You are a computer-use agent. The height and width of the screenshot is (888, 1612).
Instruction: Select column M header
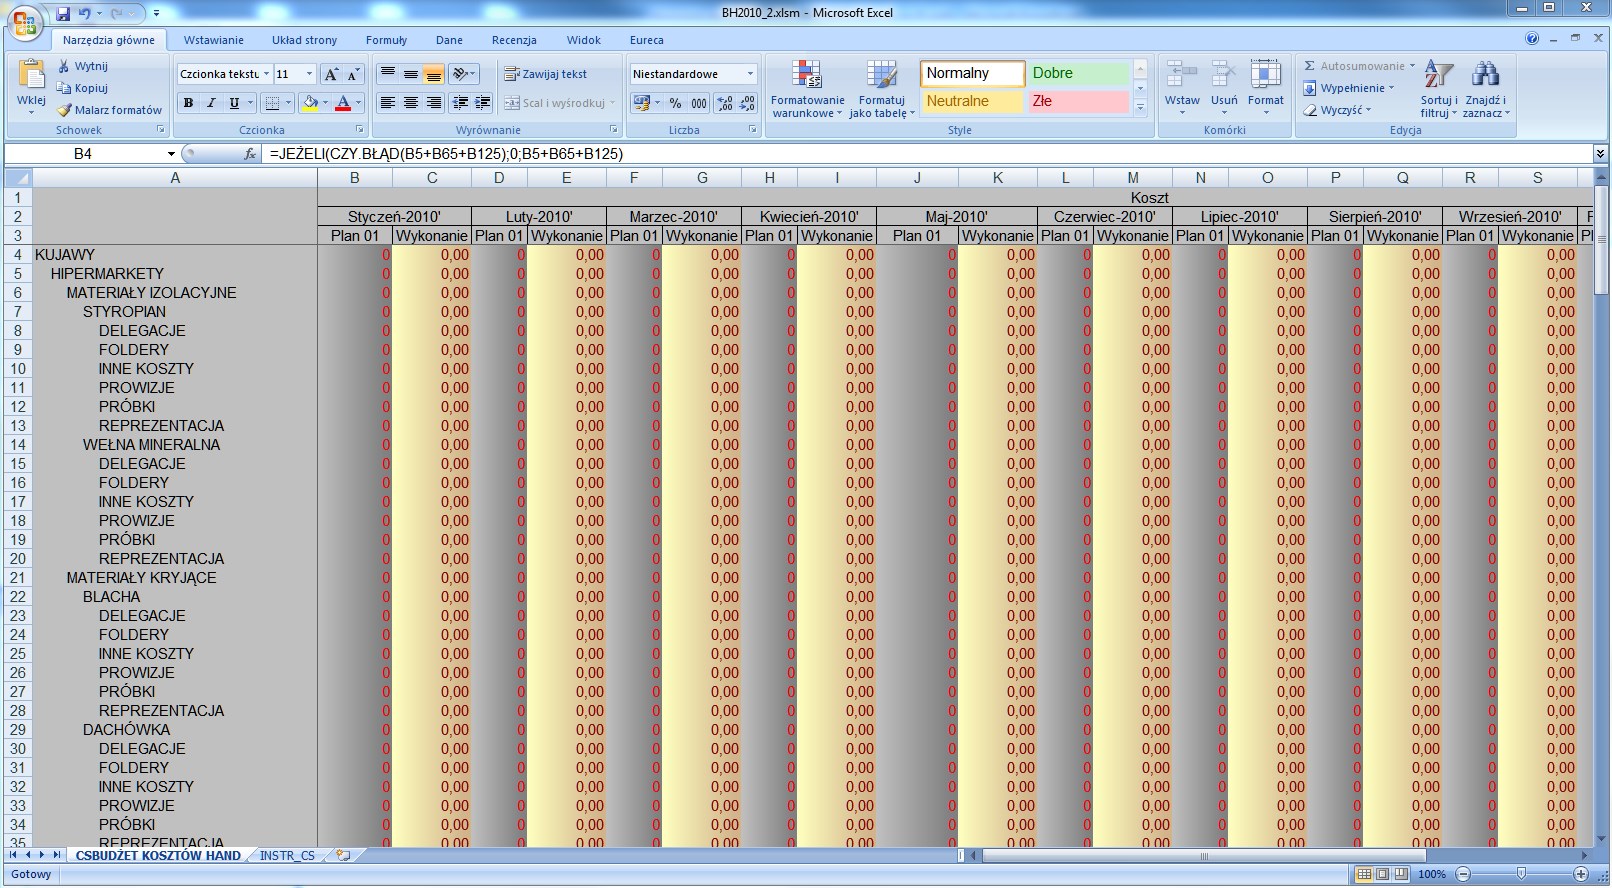point(1132,178)
